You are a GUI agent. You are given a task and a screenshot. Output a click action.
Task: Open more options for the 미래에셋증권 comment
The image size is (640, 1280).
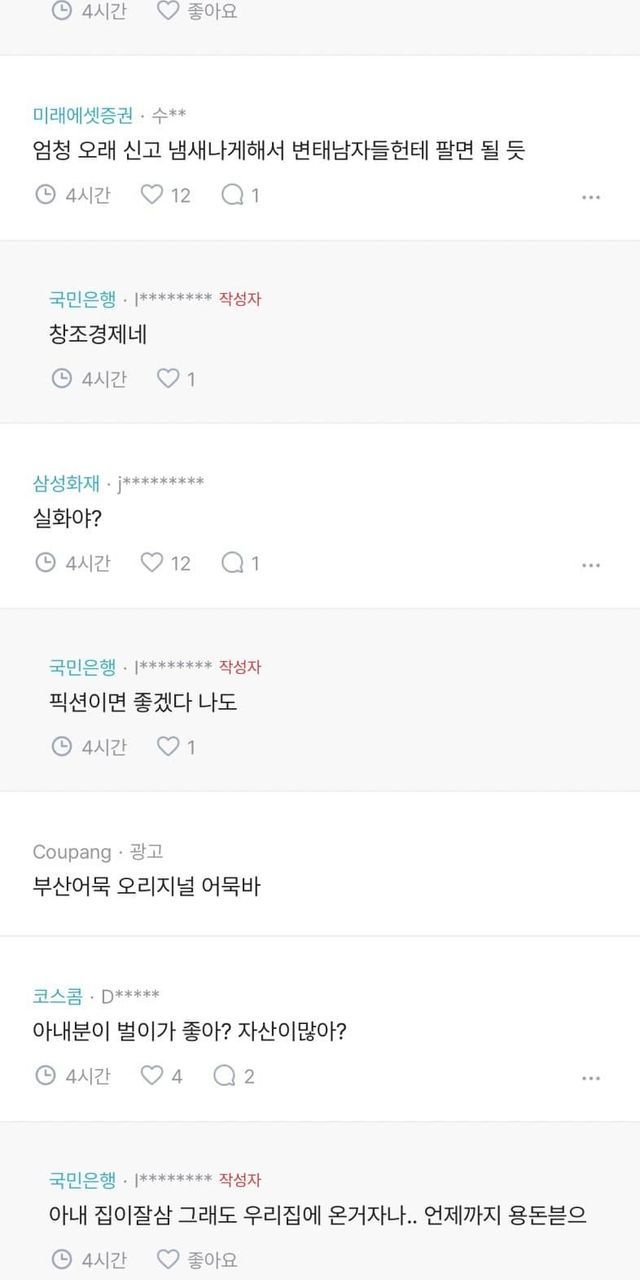click(591, 197)
